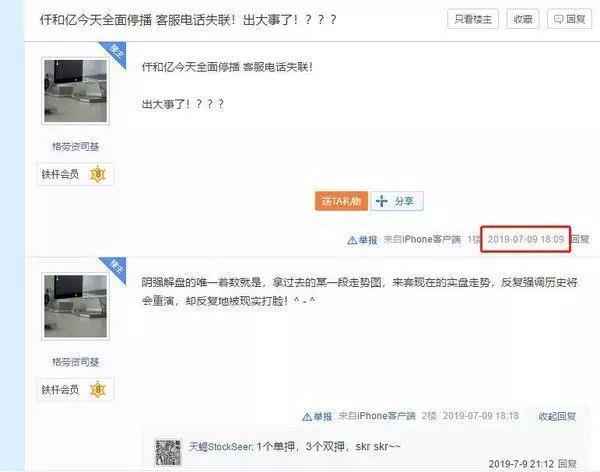Screen dimensions: 600x472
Task: Reply to first floor post via 回复
Action: [x=580, y=239]
